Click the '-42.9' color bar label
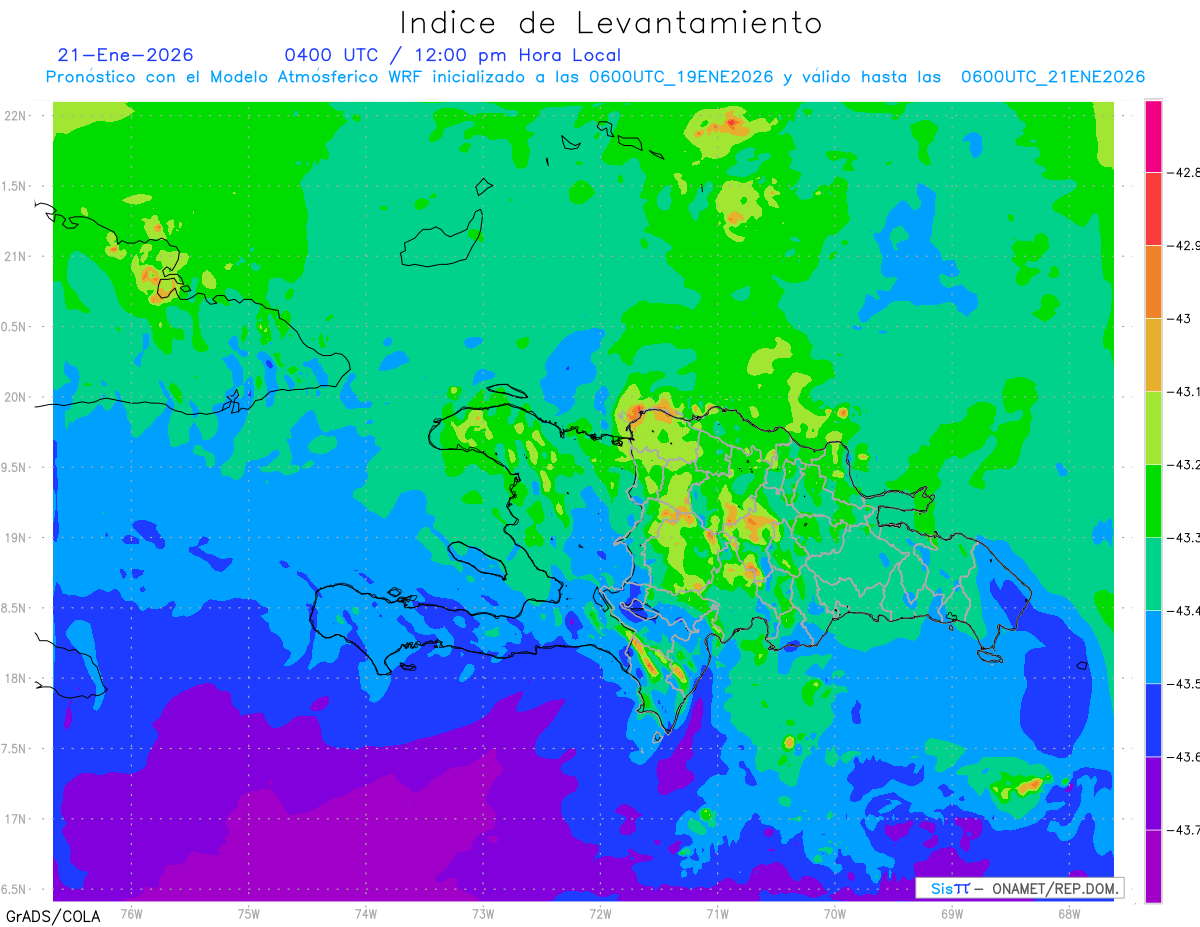 click(1185, 245)
